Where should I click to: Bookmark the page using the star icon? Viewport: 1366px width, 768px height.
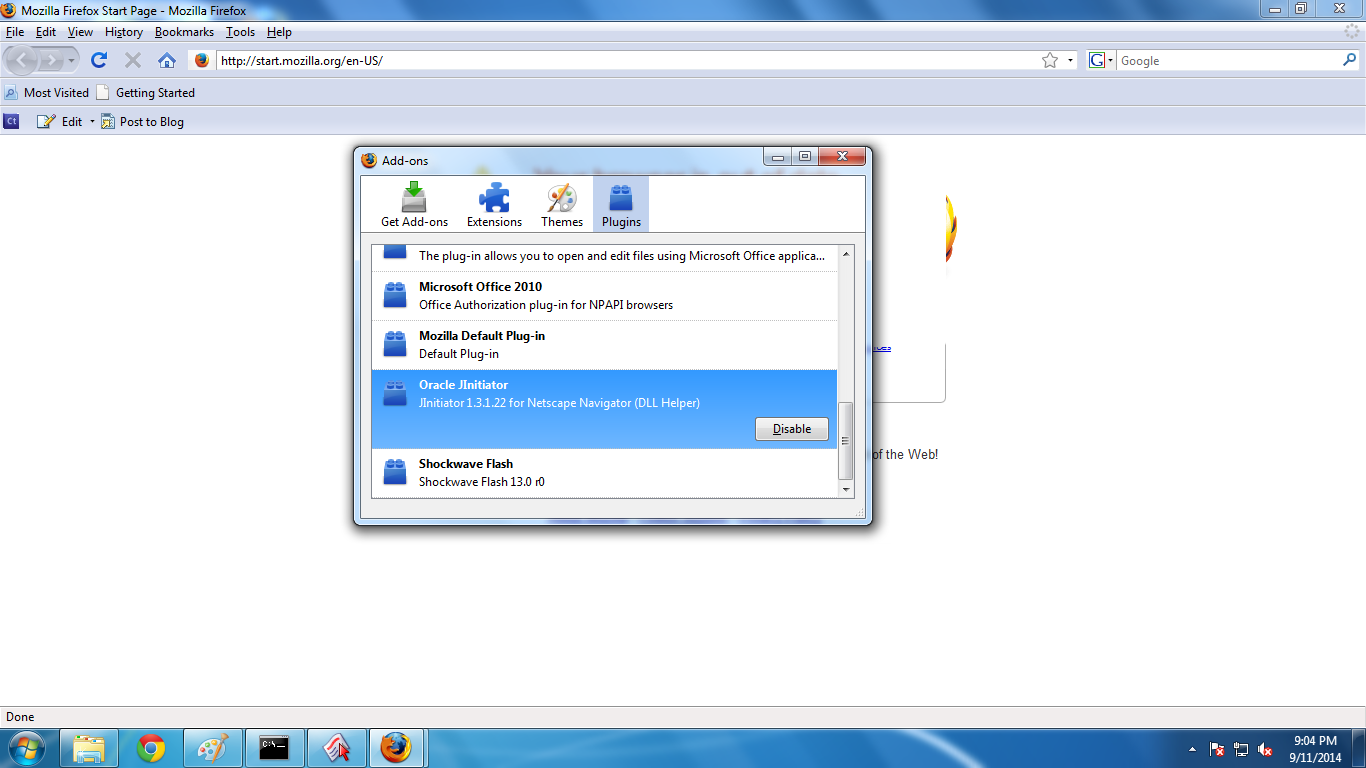pos(1050,60)
